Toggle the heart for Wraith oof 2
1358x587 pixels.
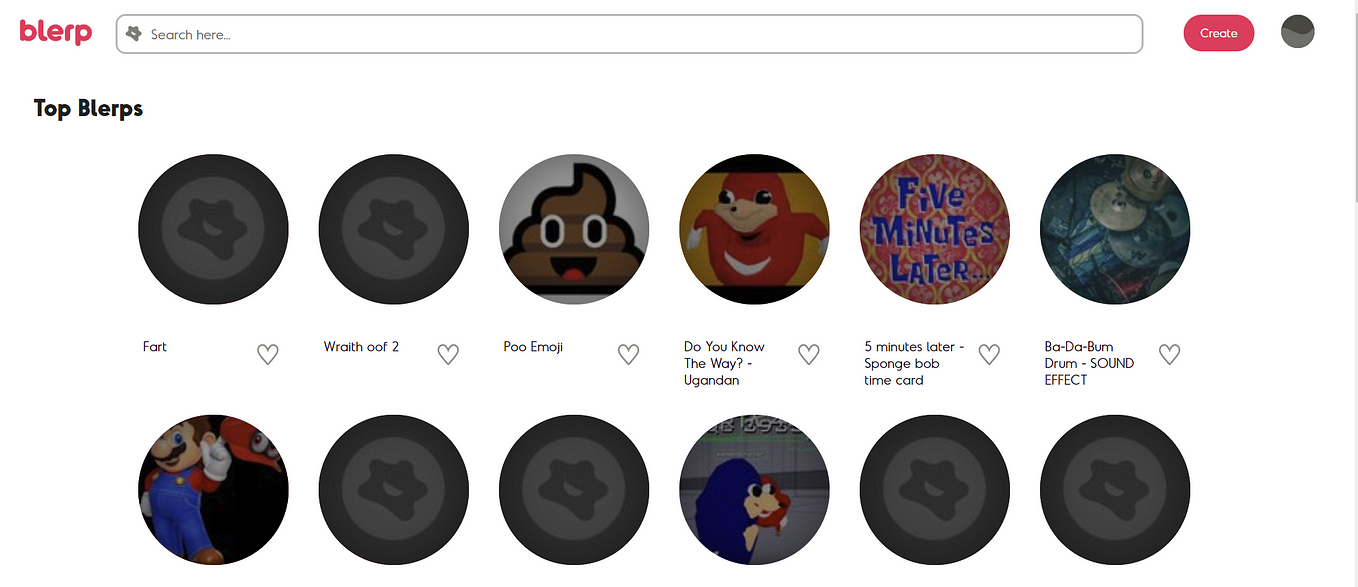[x=448, y=354]
